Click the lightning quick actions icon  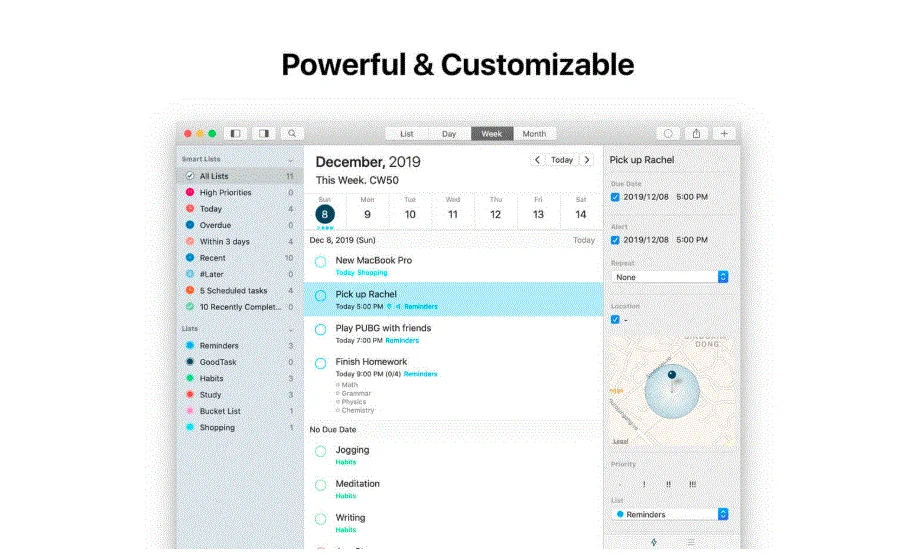pyautogui.click(x=653, y=542)
